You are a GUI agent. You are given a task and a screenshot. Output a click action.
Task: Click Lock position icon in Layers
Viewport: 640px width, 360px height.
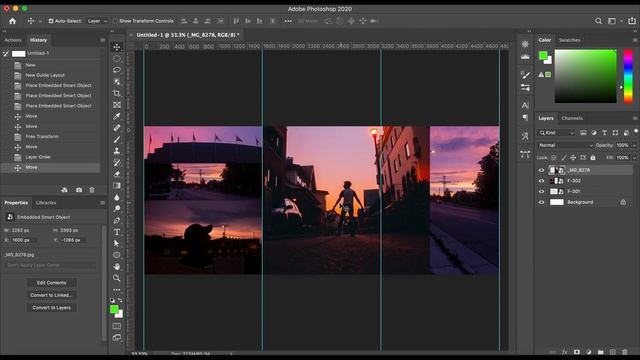tap(573, 158)
